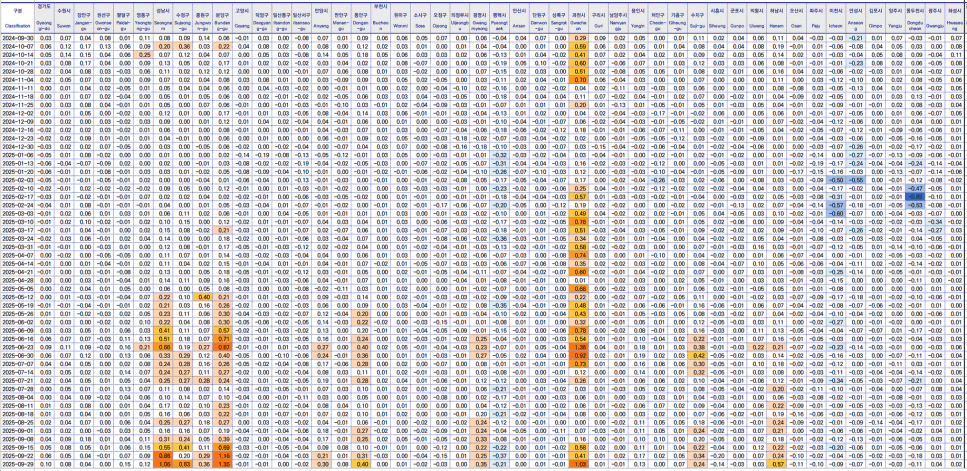Click the 2025-09-29 date row label
Image resolution: width=967 pixels, height=471 pixels.
pyautogui.click(x=18, y=464)
